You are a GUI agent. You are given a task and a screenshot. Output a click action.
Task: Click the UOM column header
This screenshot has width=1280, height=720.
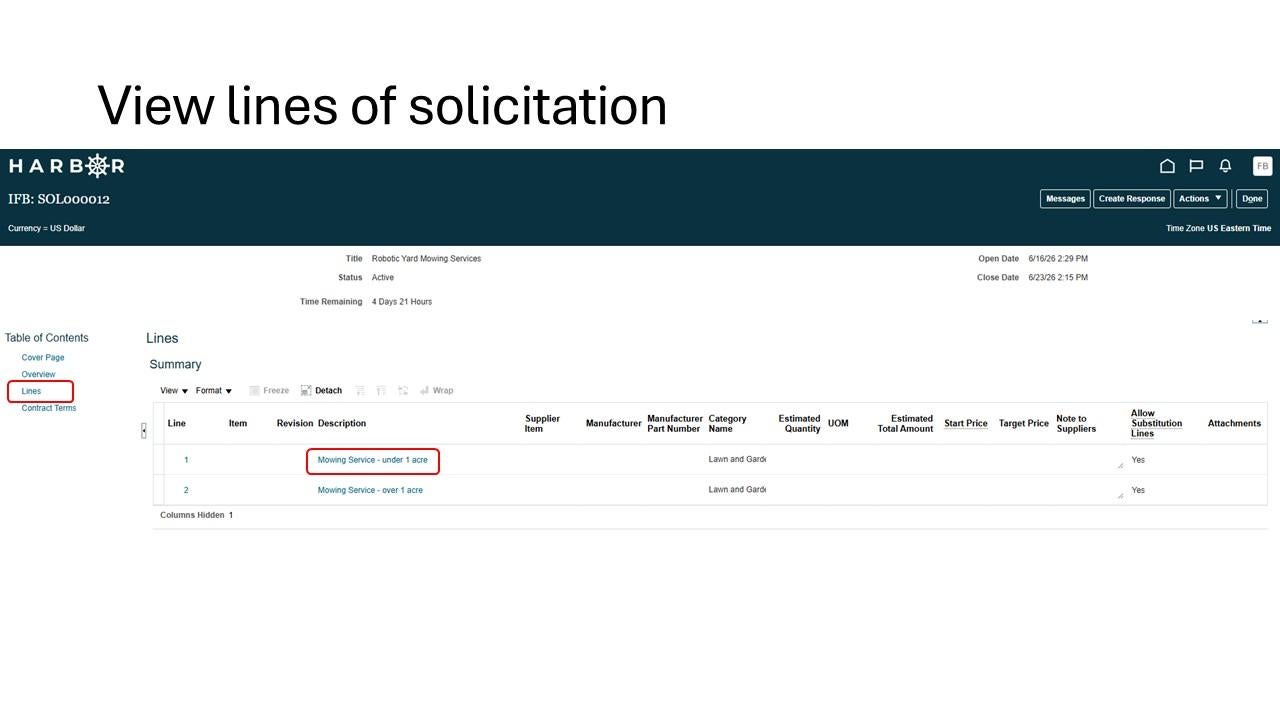[838, 423]
